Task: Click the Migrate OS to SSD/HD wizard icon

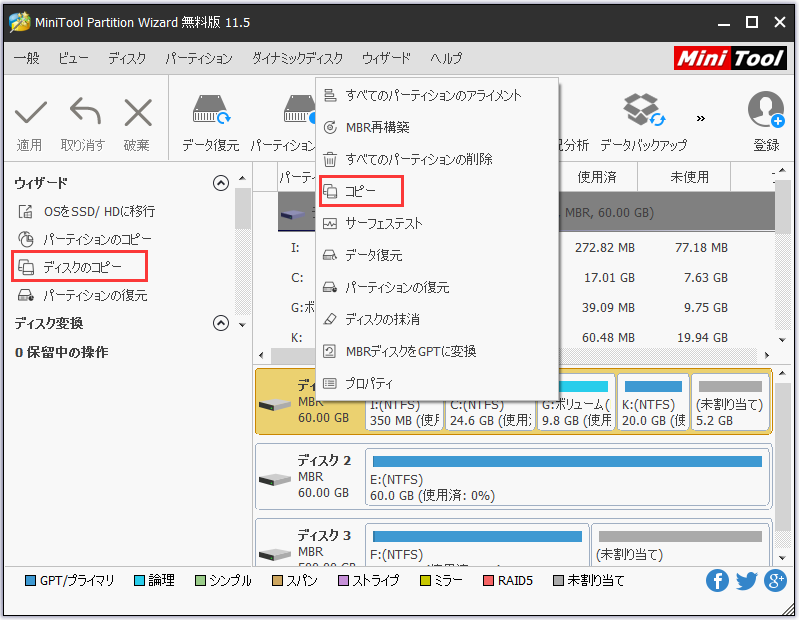Action: [x=25, y=211]
